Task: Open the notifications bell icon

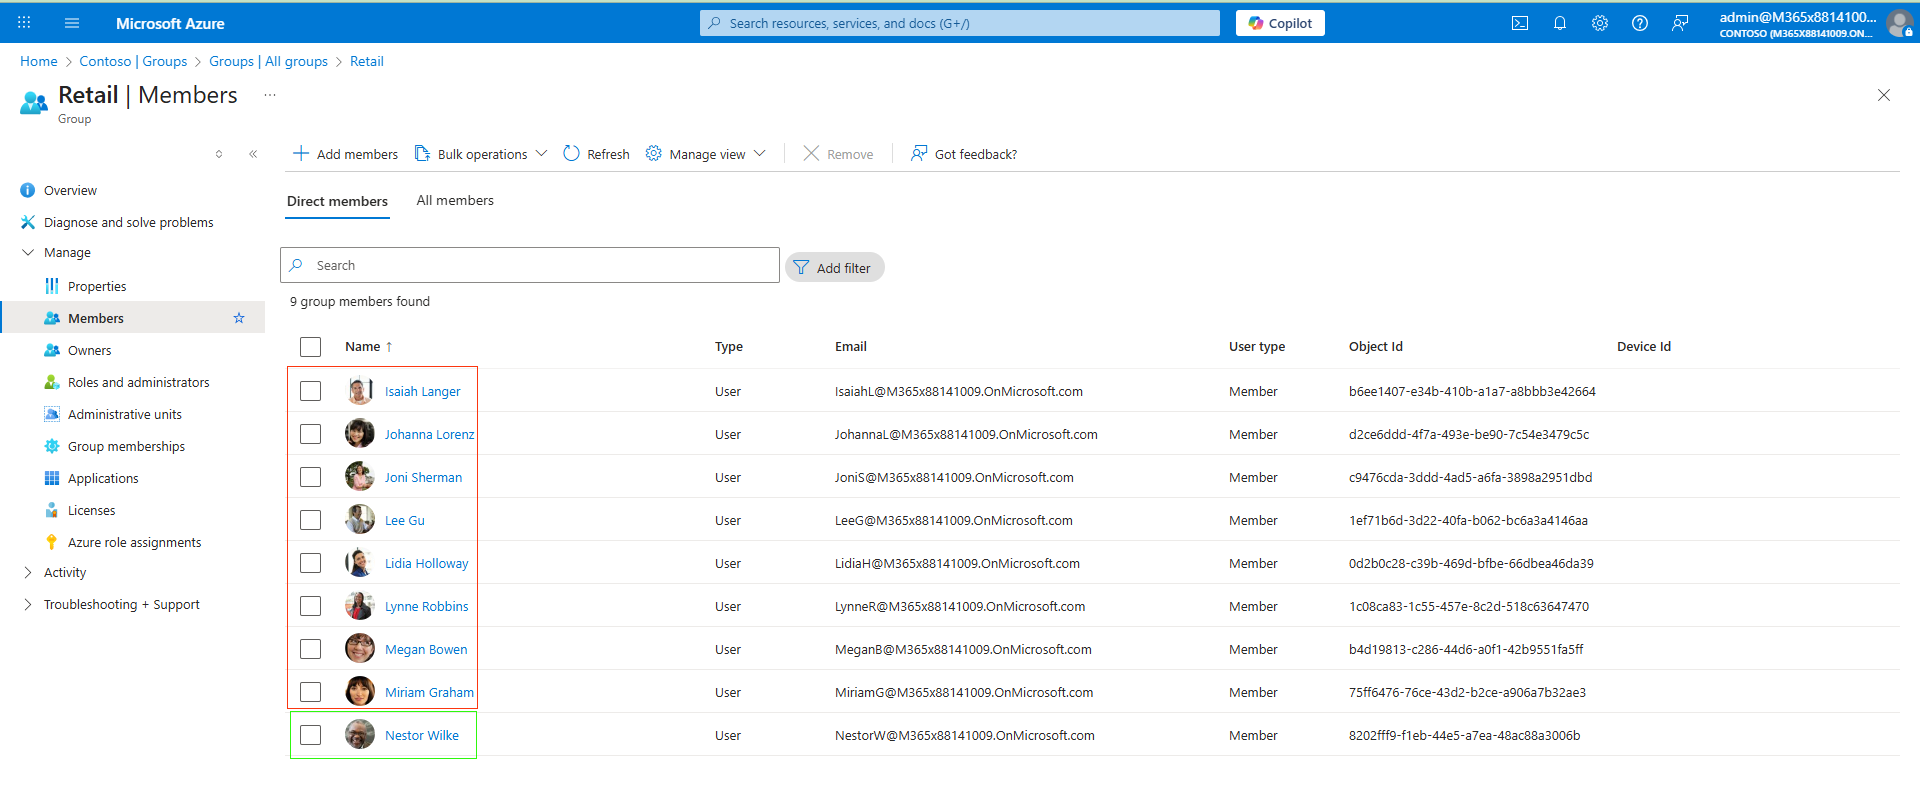Action: coord(1559,23)
